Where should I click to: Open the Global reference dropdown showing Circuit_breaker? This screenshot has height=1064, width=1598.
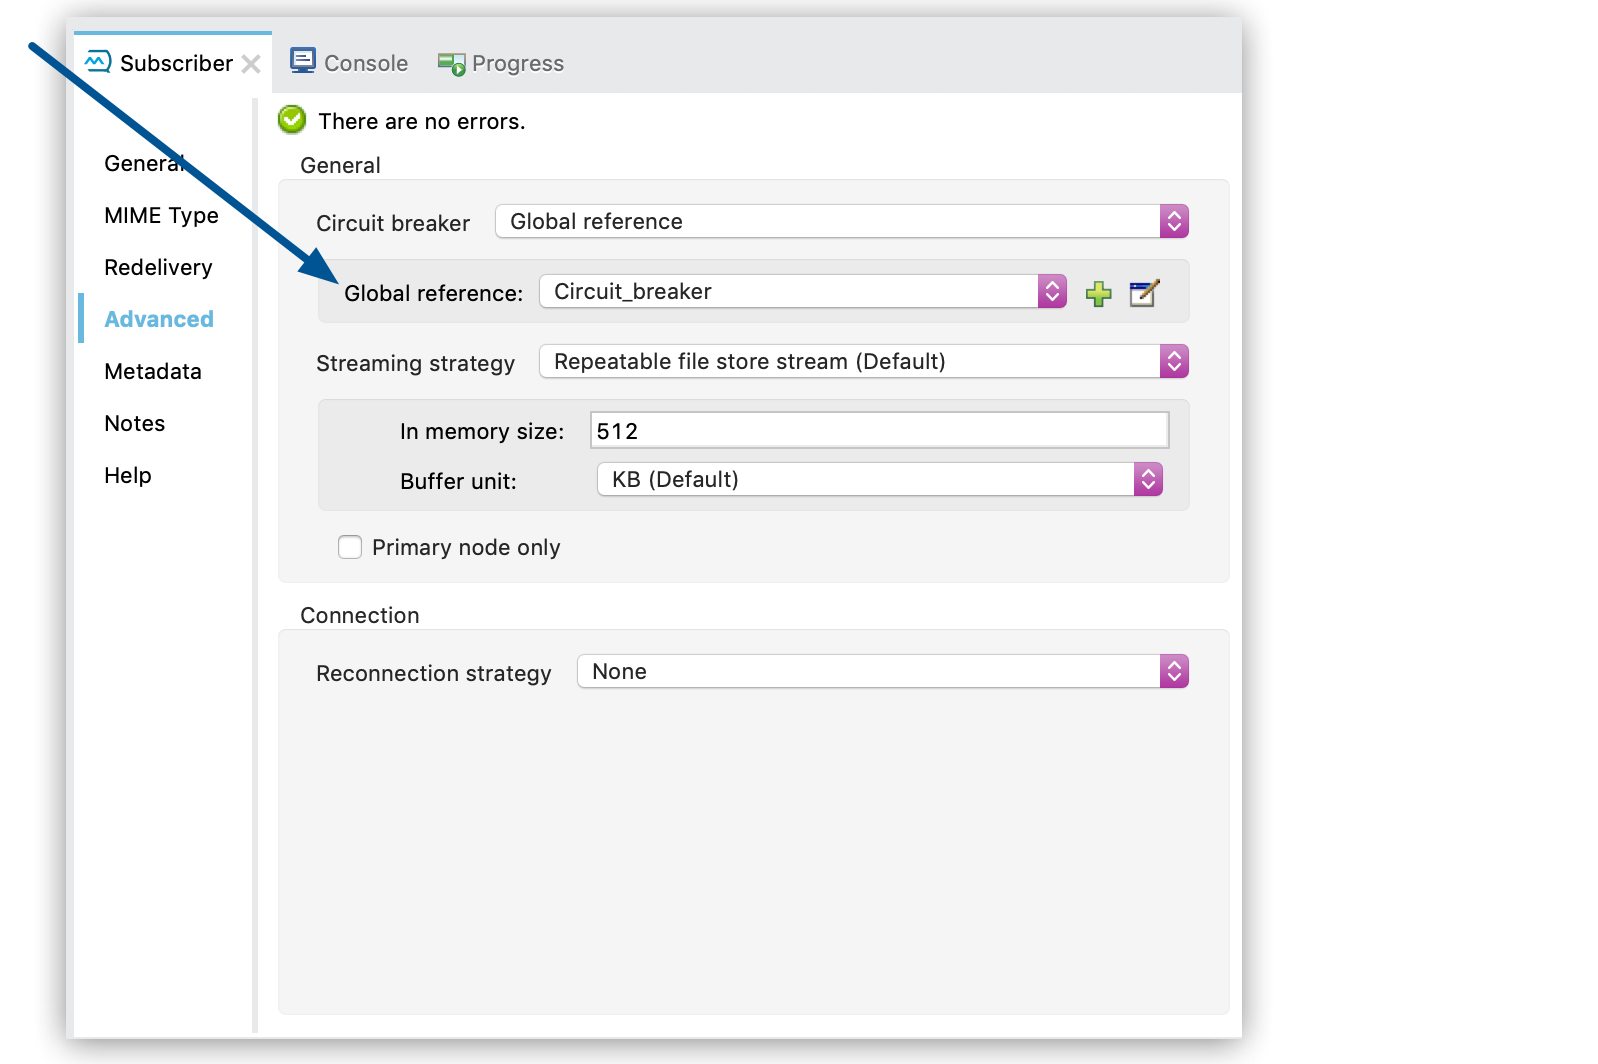(1050, 291)
